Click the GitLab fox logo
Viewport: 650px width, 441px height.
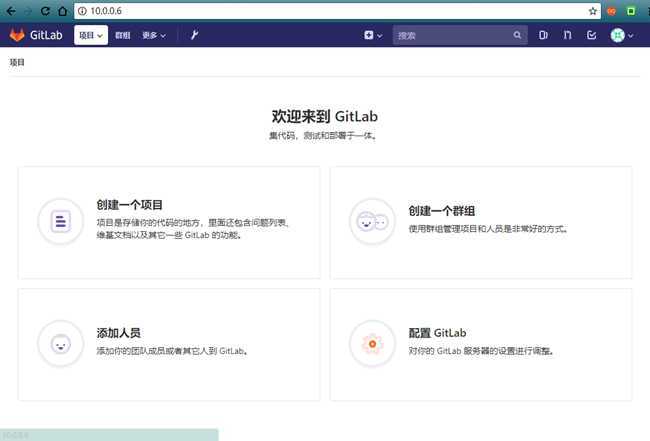[x=17, y=35]
